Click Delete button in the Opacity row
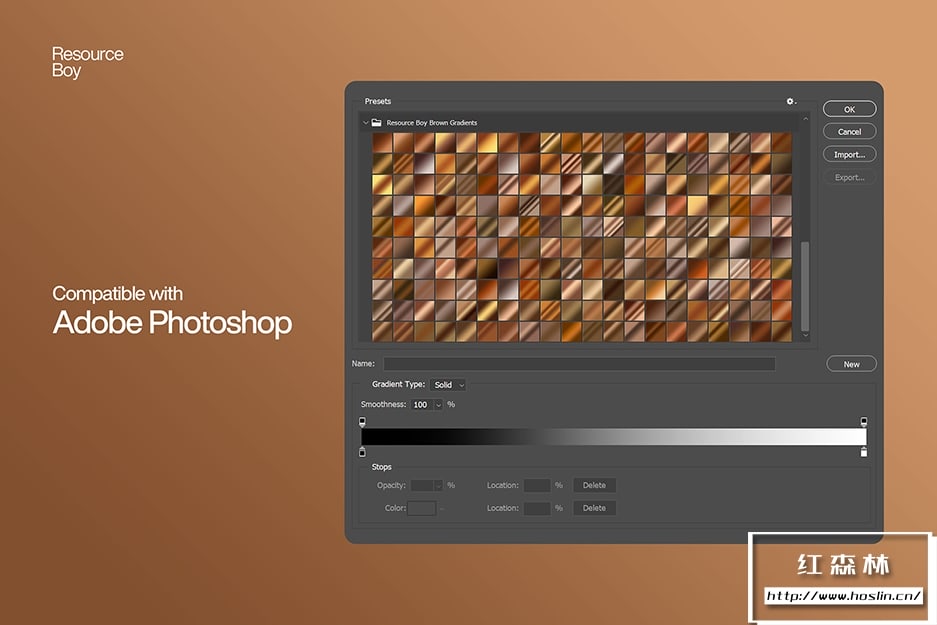 [x=594, y=485]
